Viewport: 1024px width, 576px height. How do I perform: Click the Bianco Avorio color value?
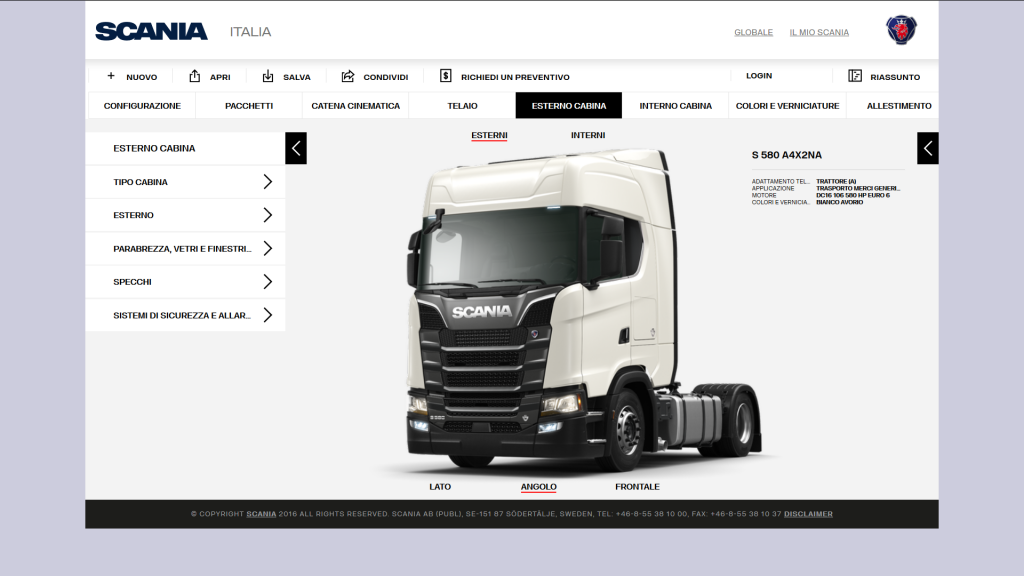coord(839,202)
